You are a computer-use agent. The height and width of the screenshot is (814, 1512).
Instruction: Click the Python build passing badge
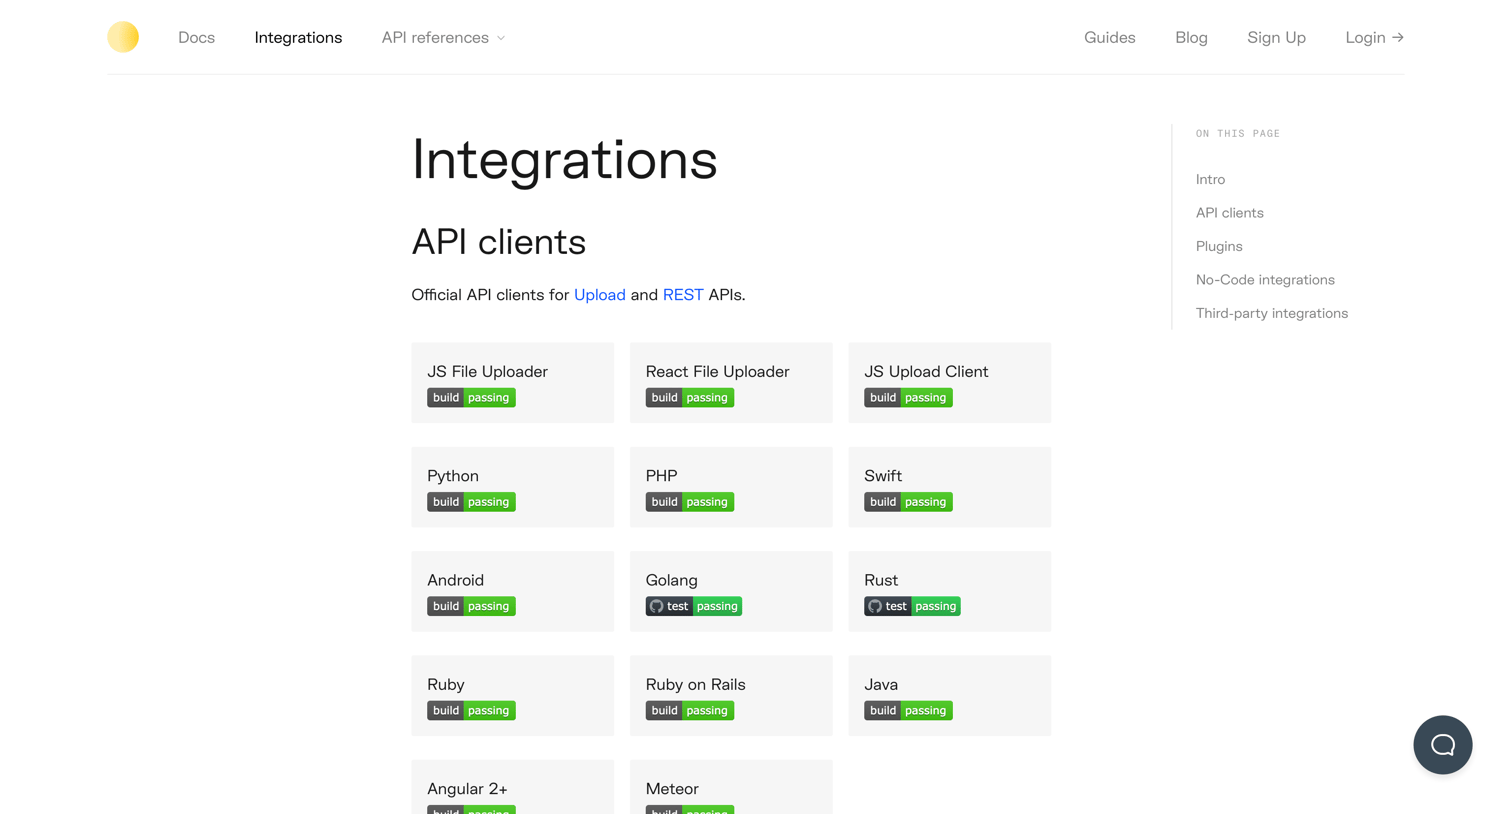(x=471, y=502)
